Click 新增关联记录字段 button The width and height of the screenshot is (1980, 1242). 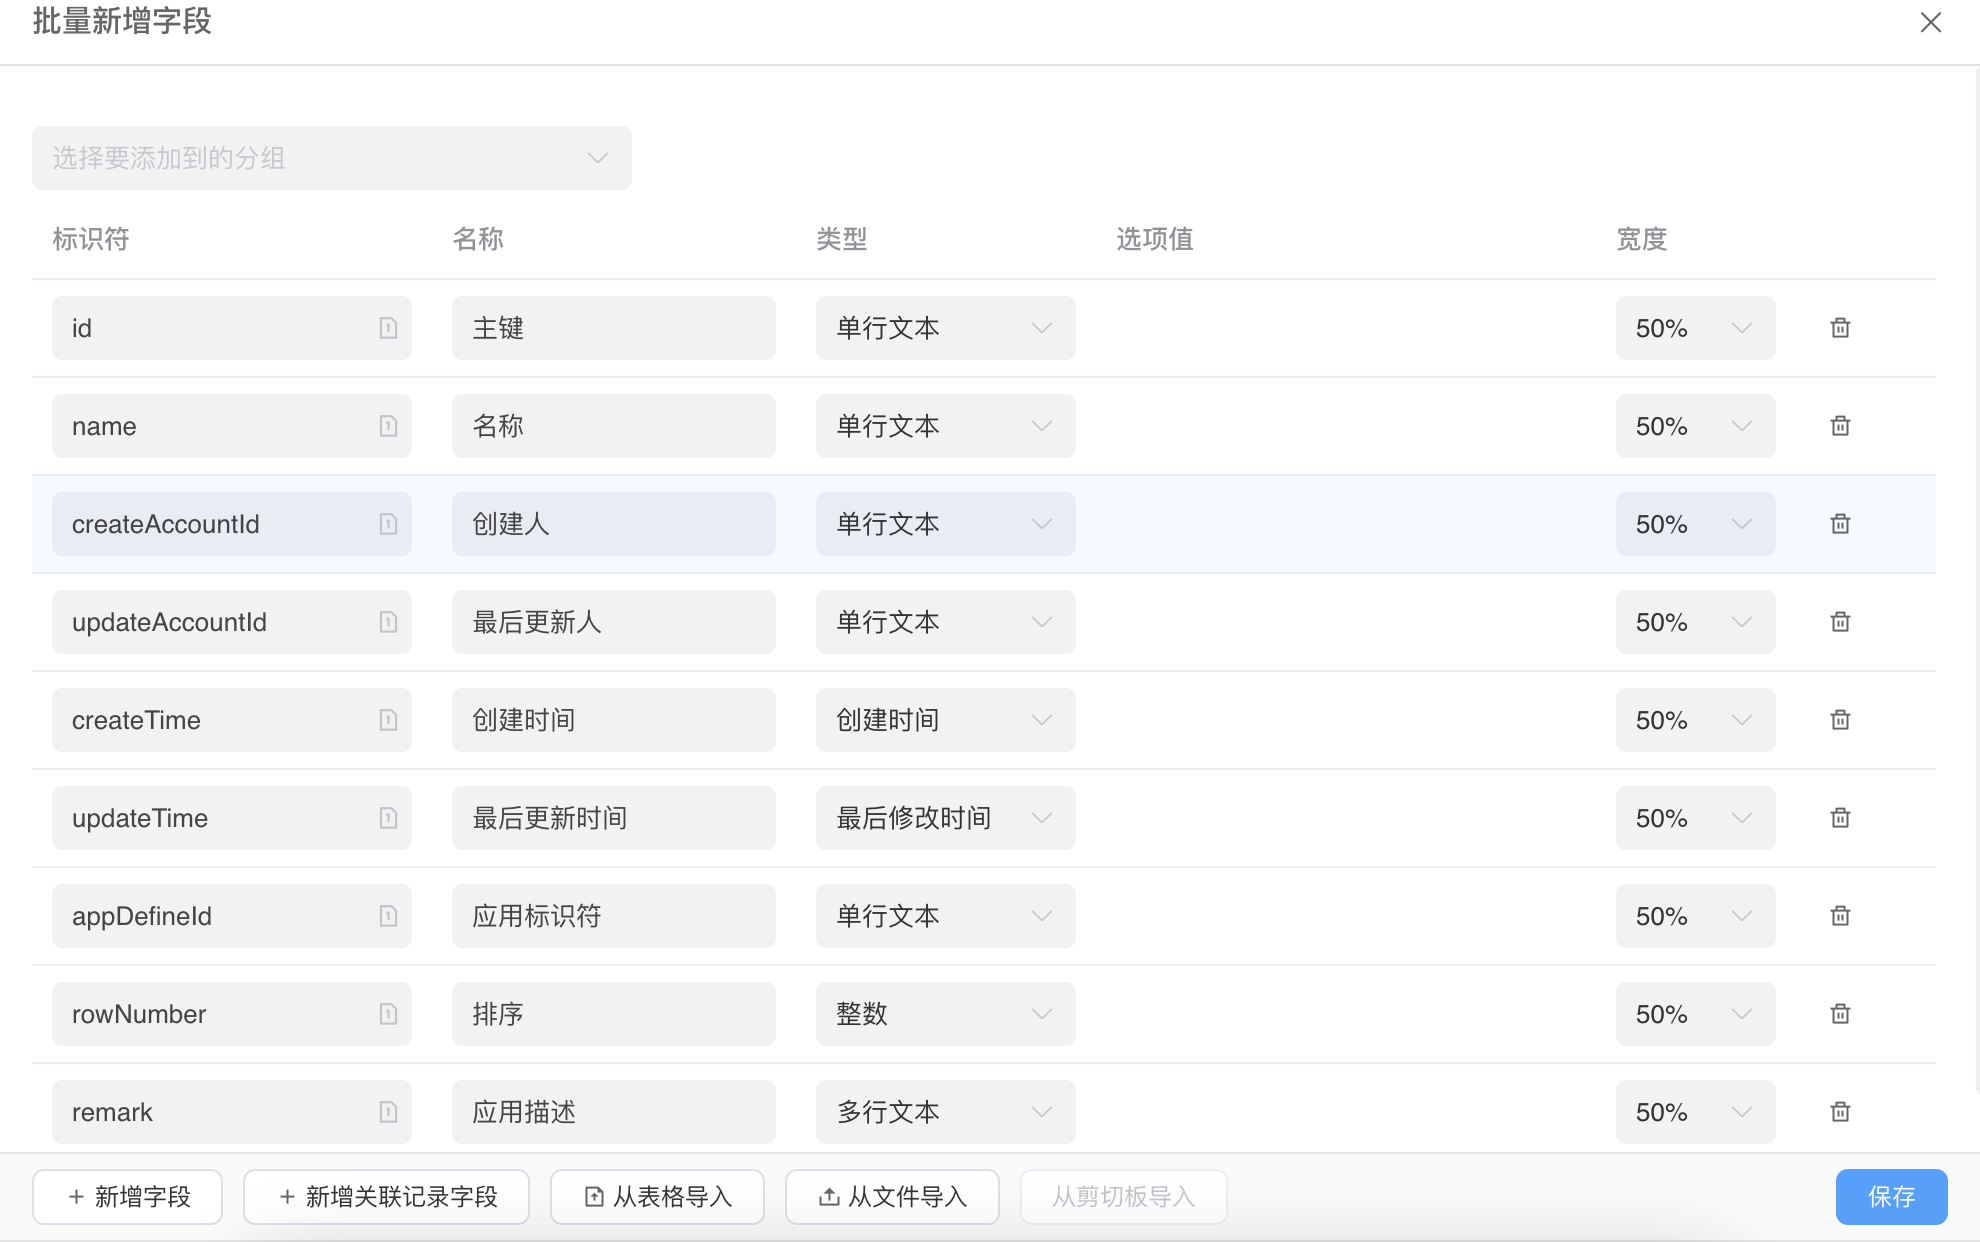[x=386, y=1197]
